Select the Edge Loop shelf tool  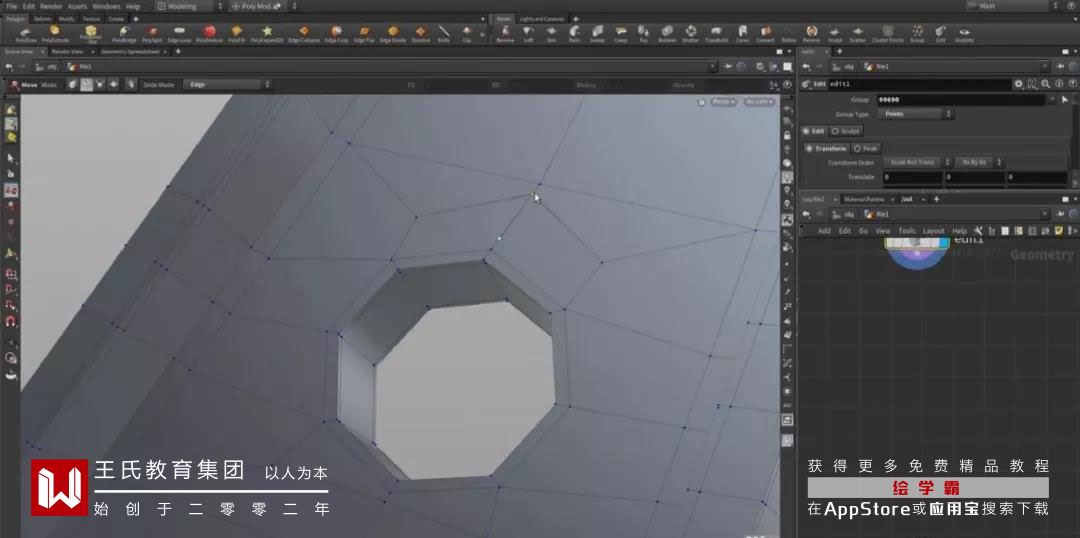pos(179,34)
